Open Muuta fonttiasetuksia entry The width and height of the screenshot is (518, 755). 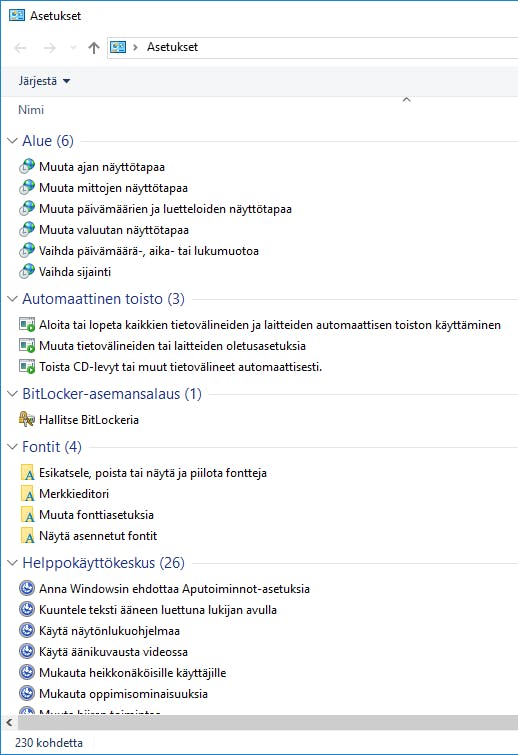(96, 515)
